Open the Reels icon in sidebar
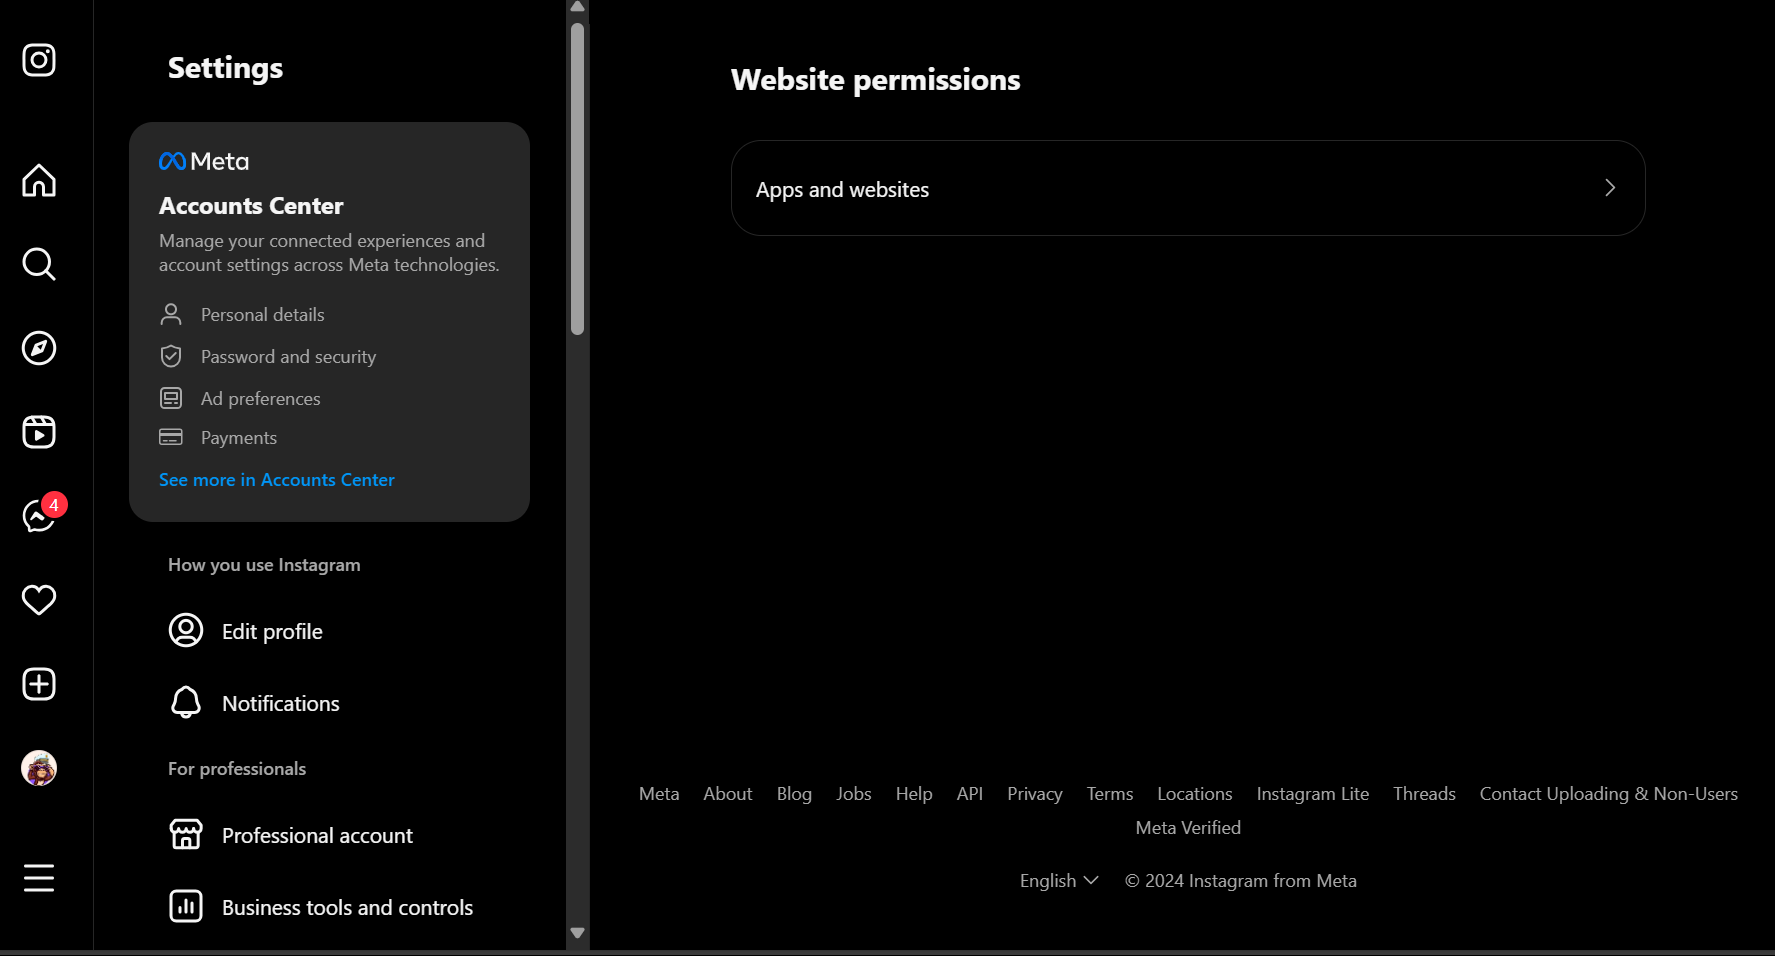 39,432
